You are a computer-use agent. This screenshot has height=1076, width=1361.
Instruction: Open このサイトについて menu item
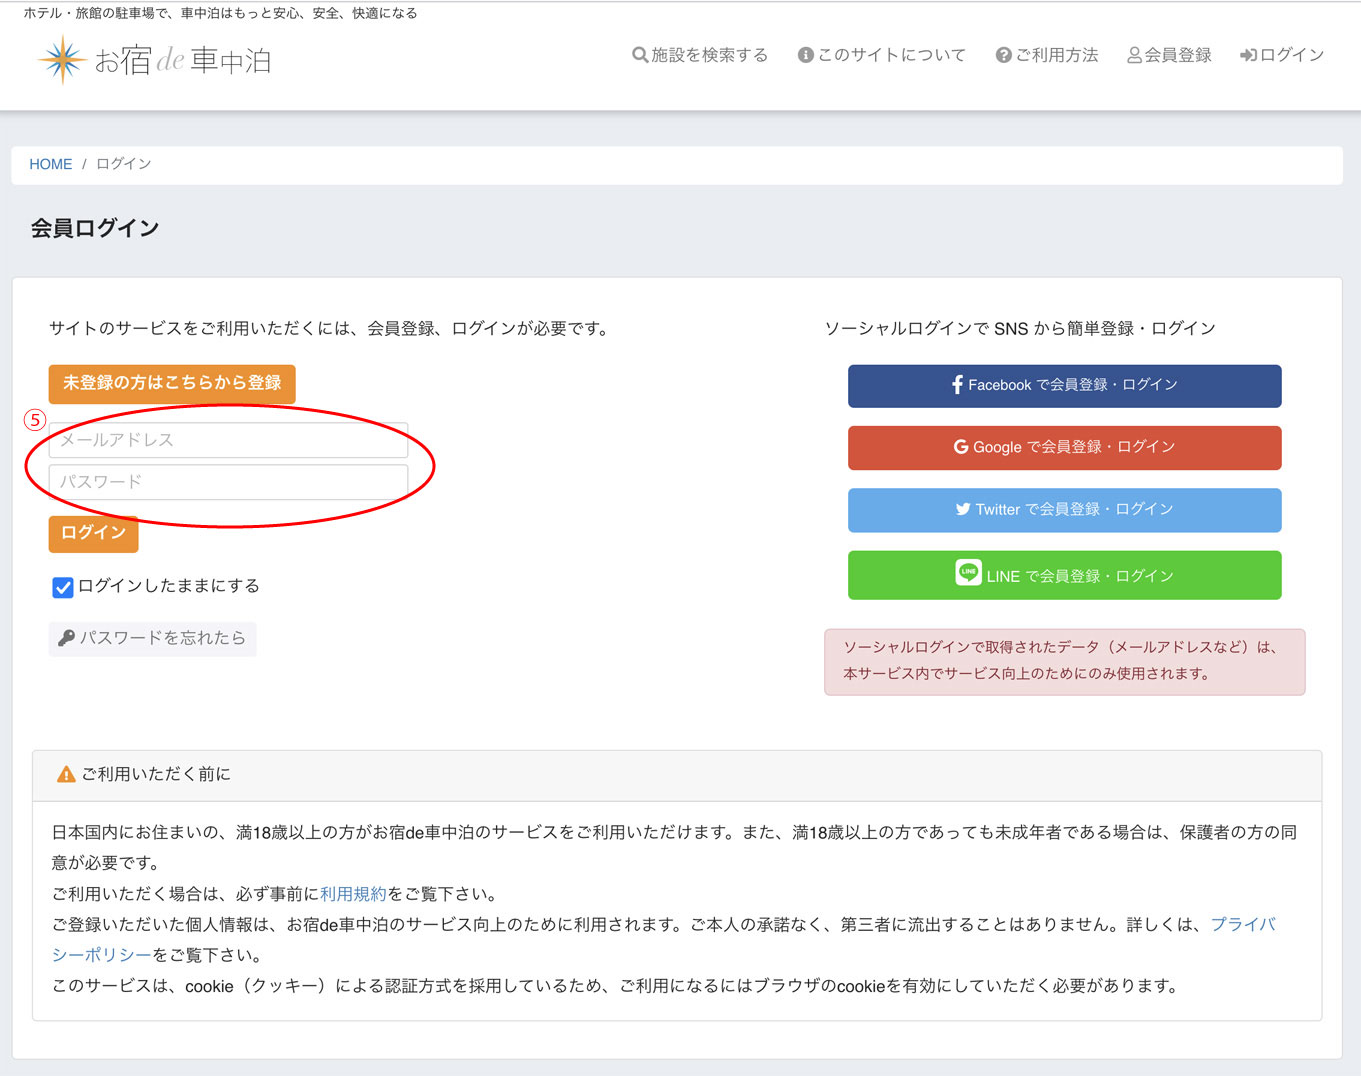click(x=881, y=55)
